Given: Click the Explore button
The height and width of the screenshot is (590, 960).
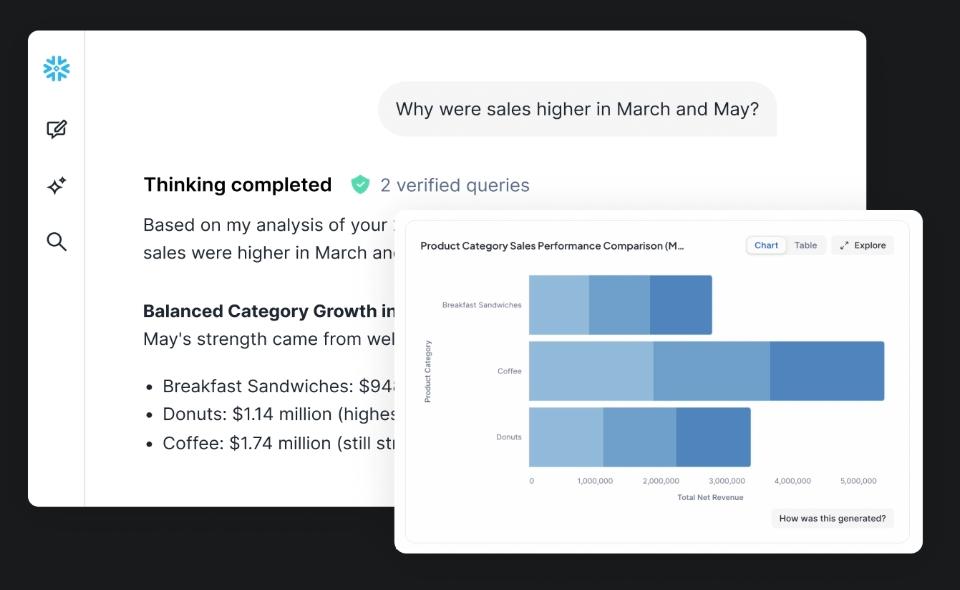Looking at the screenshot, I should pos(863,245).
